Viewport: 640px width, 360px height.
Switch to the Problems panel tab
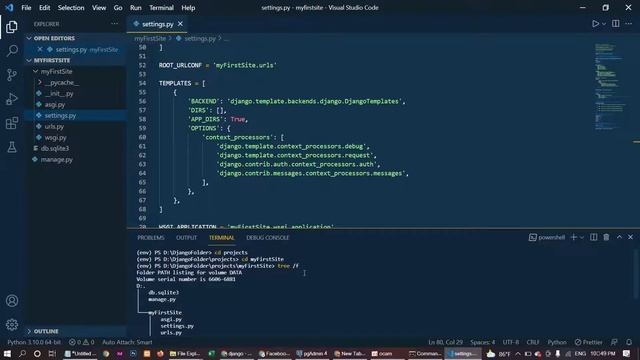[151, 238]
